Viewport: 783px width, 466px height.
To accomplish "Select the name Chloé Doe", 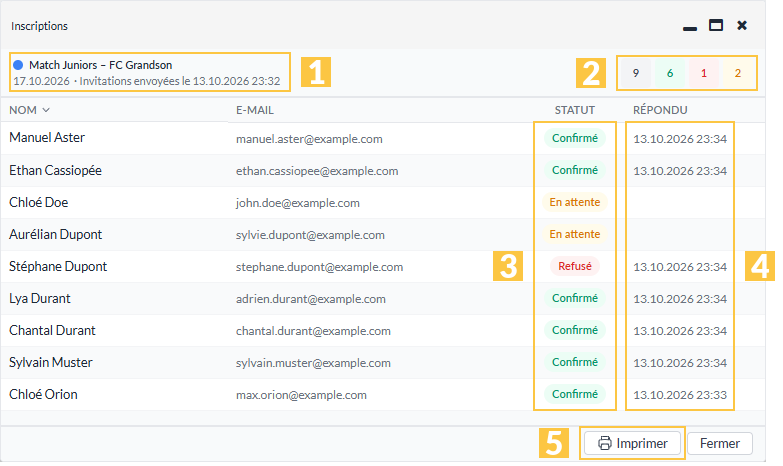I will pyautogui.click(x=38, y=202).
